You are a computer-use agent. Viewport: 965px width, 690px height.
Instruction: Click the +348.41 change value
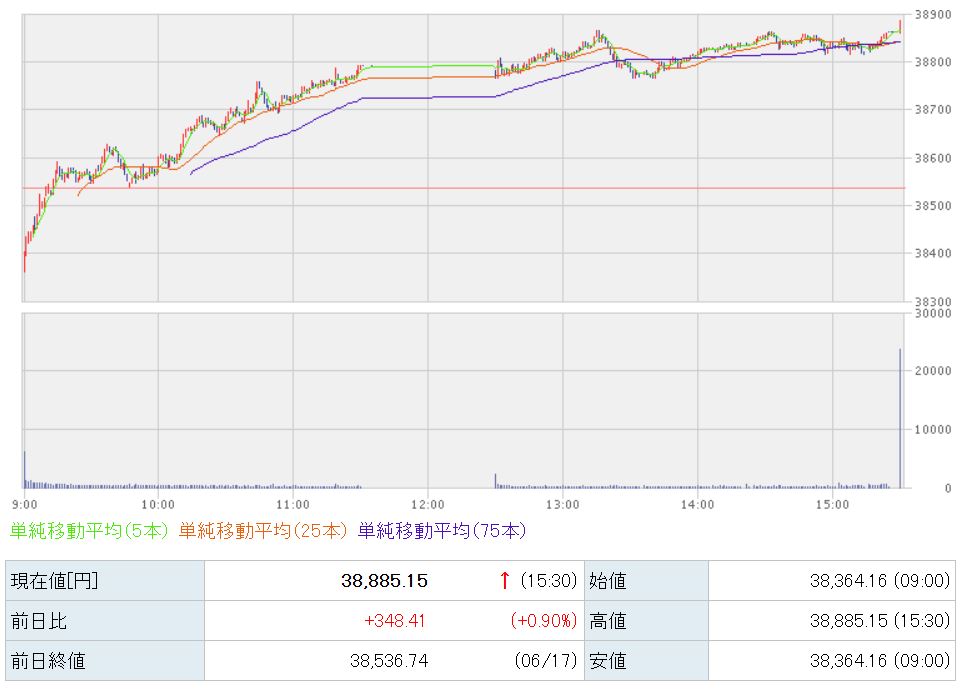coord(394,620)
